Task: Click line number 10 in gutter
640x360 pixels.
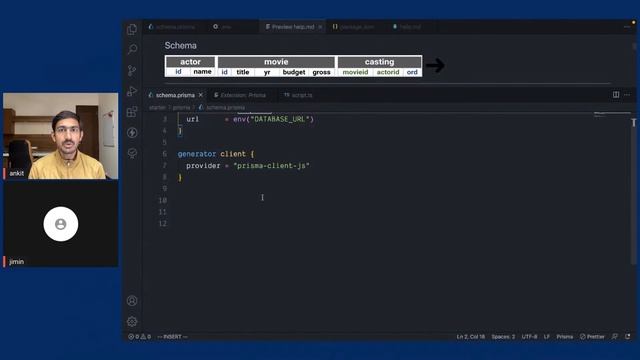Action: tap(162, 200)
